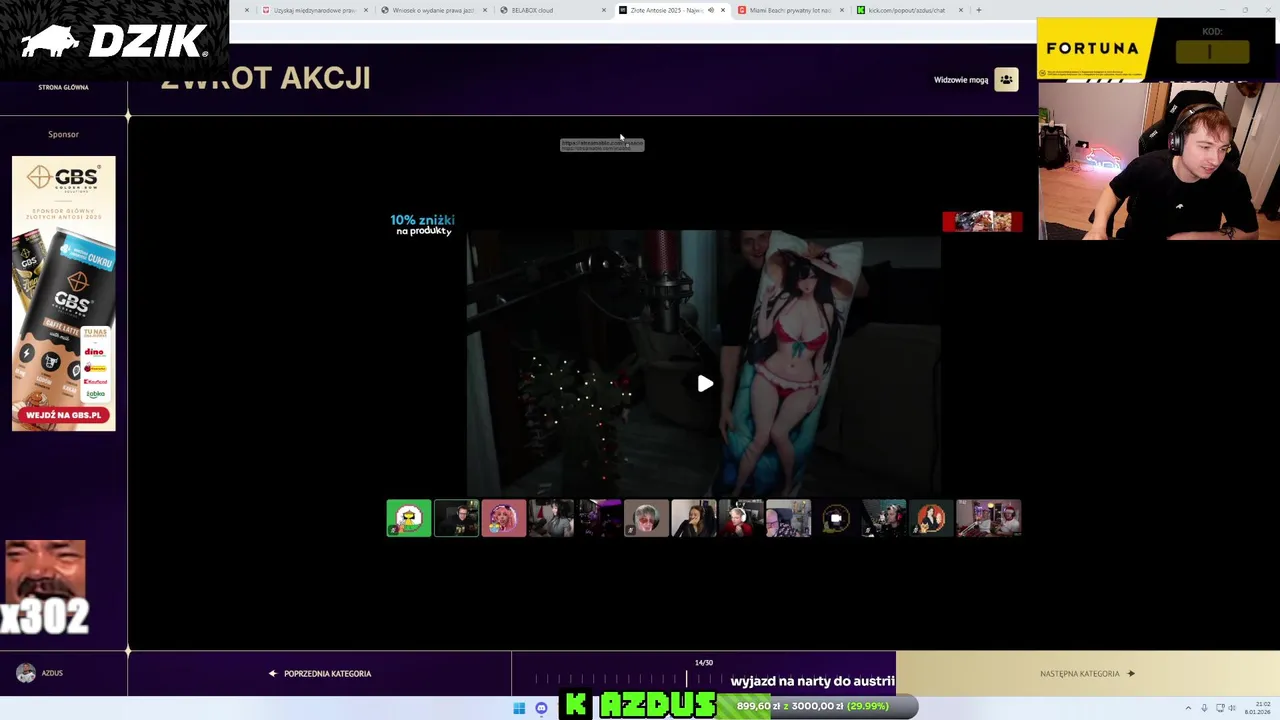Select the green cartoon avatar nominee thumbnail
Screen dimensions: 1280x720
(409, 518)
